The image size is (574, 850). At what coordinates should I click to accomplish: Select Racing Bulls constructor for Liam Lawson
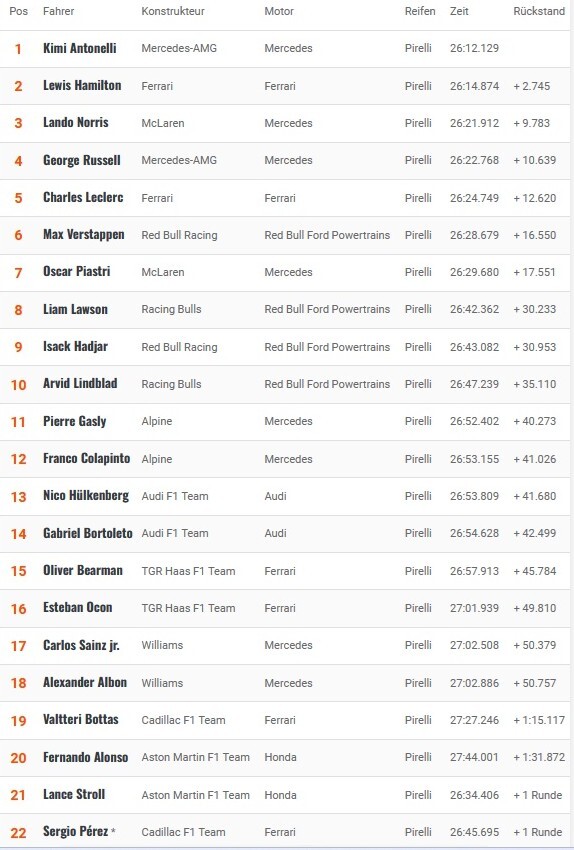[x=171, y=309]
